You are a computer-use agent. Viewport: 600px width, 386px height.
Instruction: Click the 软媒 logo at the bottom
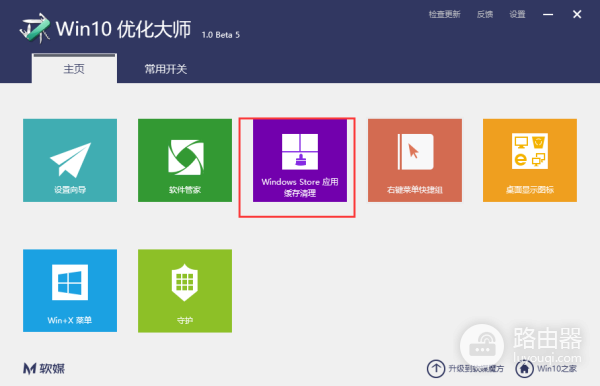tap(44, 369)
